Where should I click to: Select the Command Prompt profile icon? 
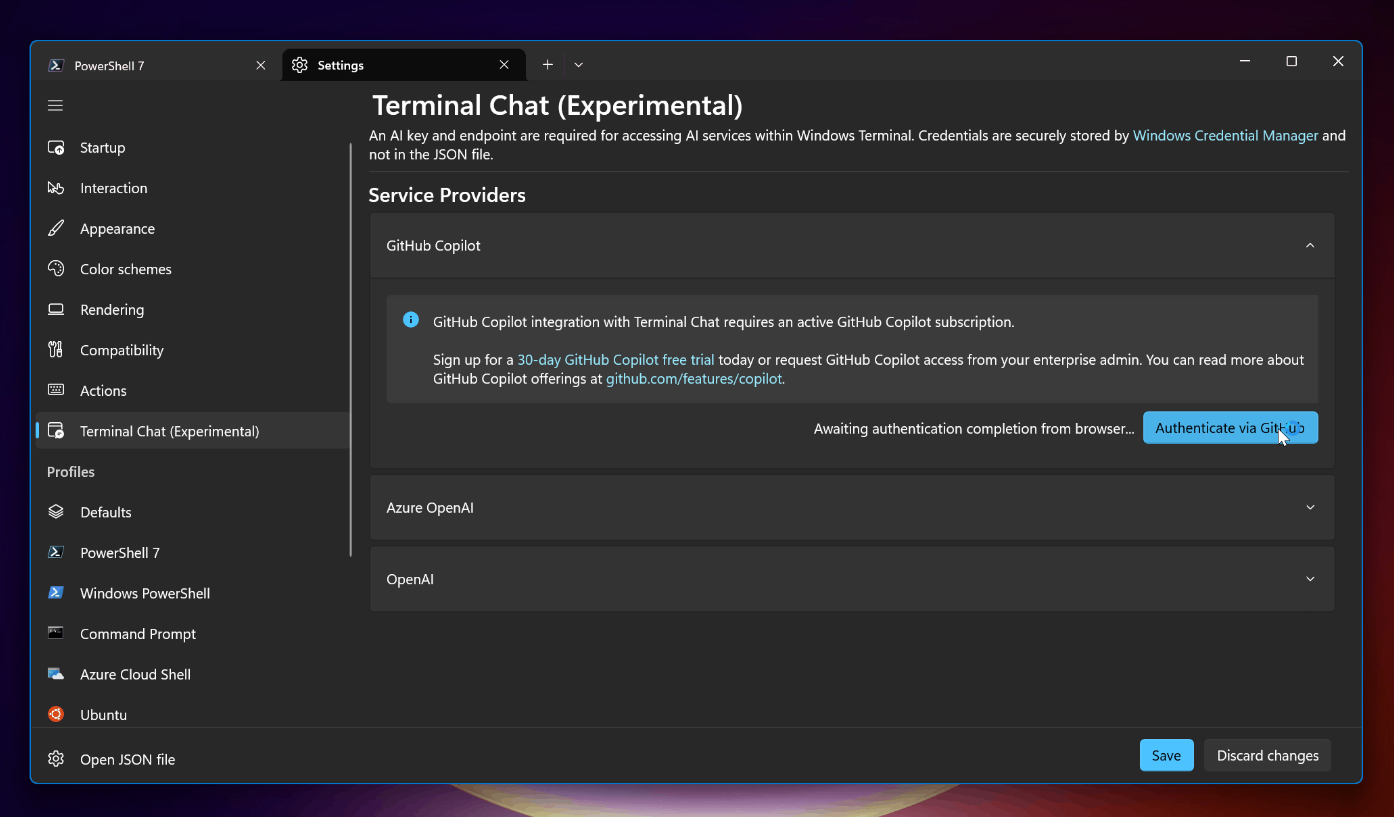[56, 633]
